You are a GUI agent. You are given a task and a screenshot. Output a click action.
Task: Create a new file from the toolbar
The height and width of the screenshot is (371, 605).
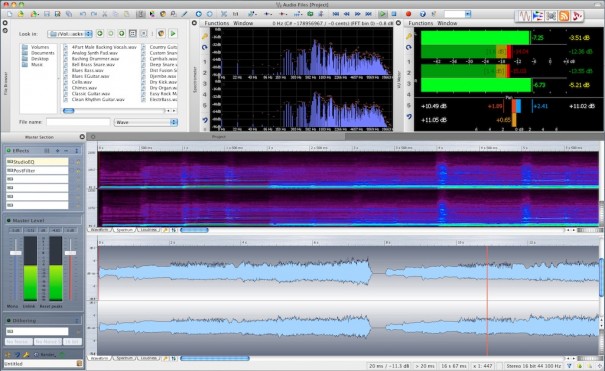click(x=9, y=14)
